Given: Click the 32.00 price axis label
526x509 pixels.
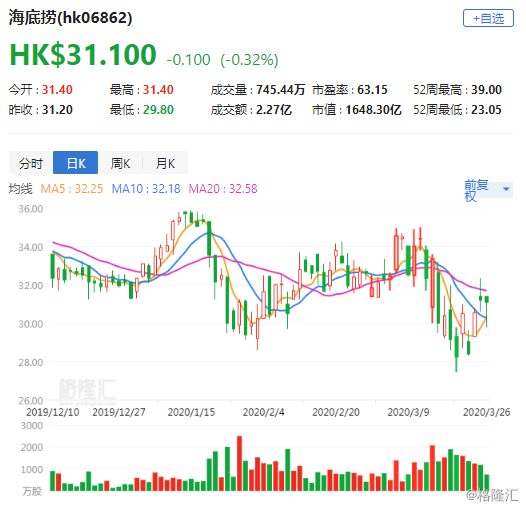Looking at the screenshot, I should (31, 286).
